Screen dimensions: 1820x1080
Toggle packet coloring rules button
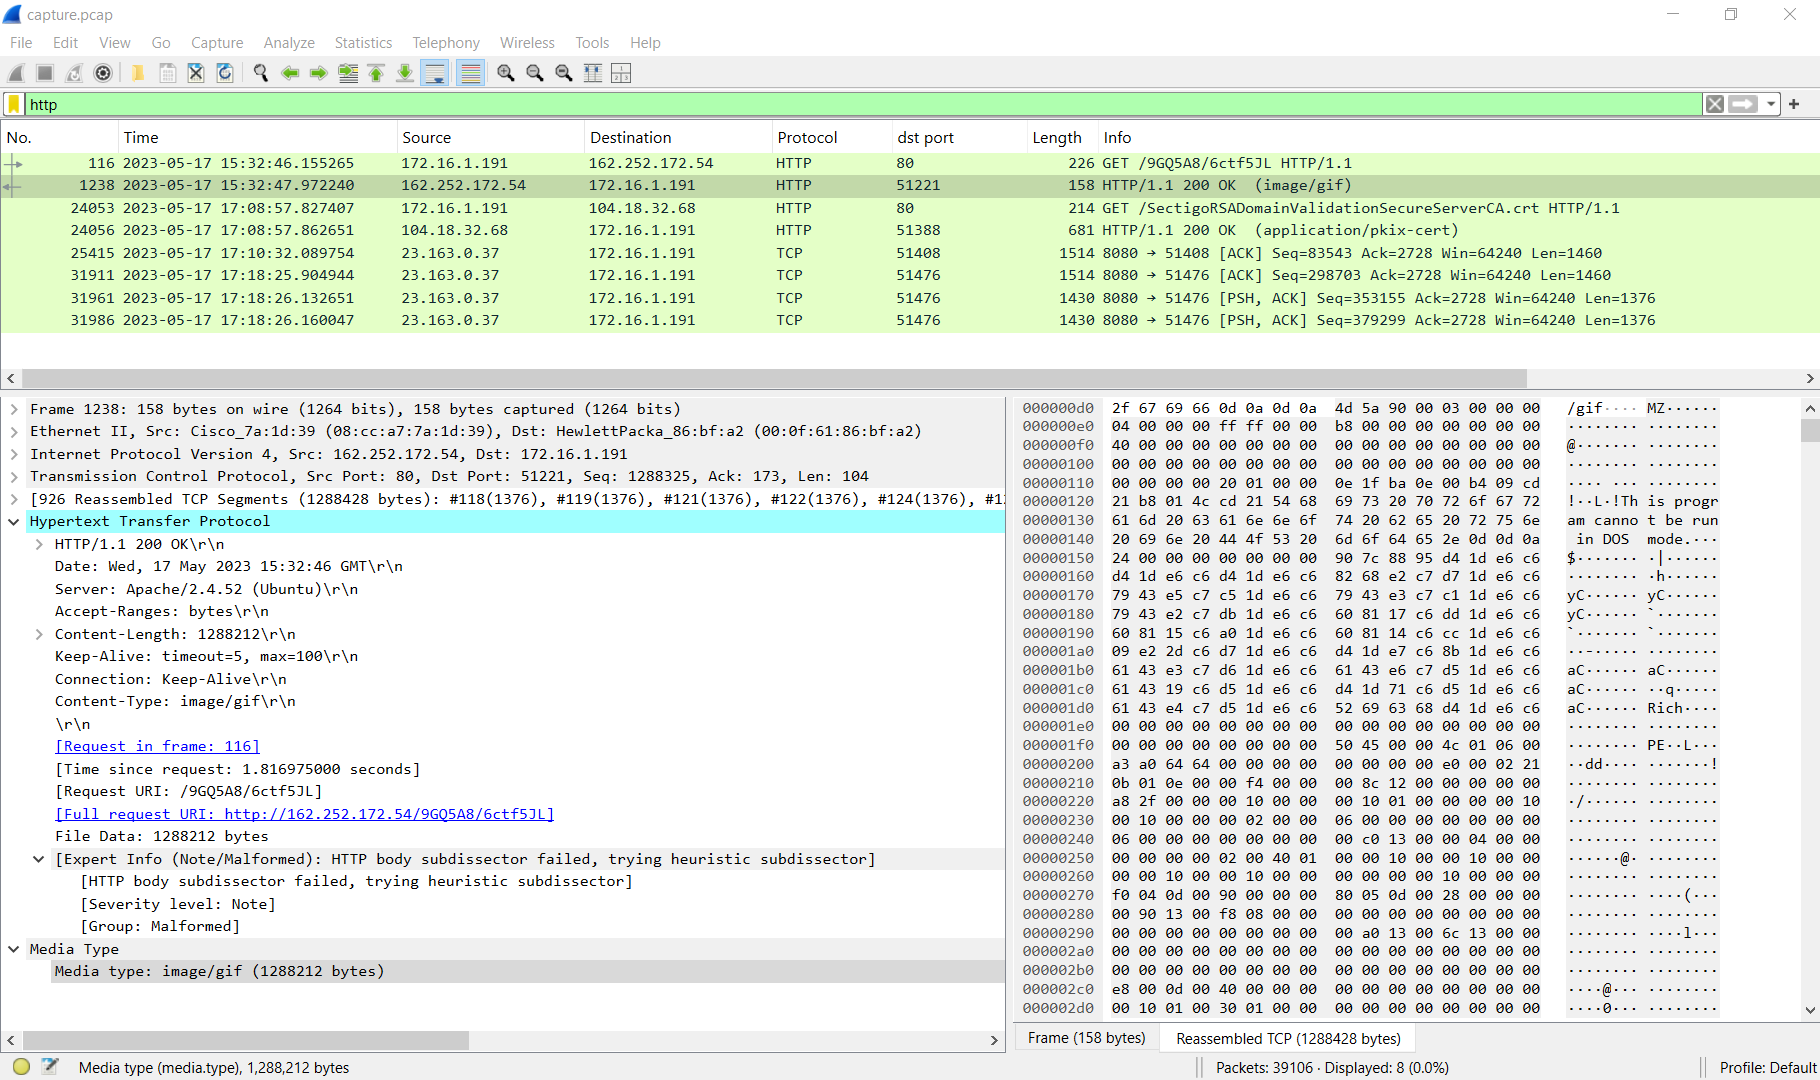(470, 73)
